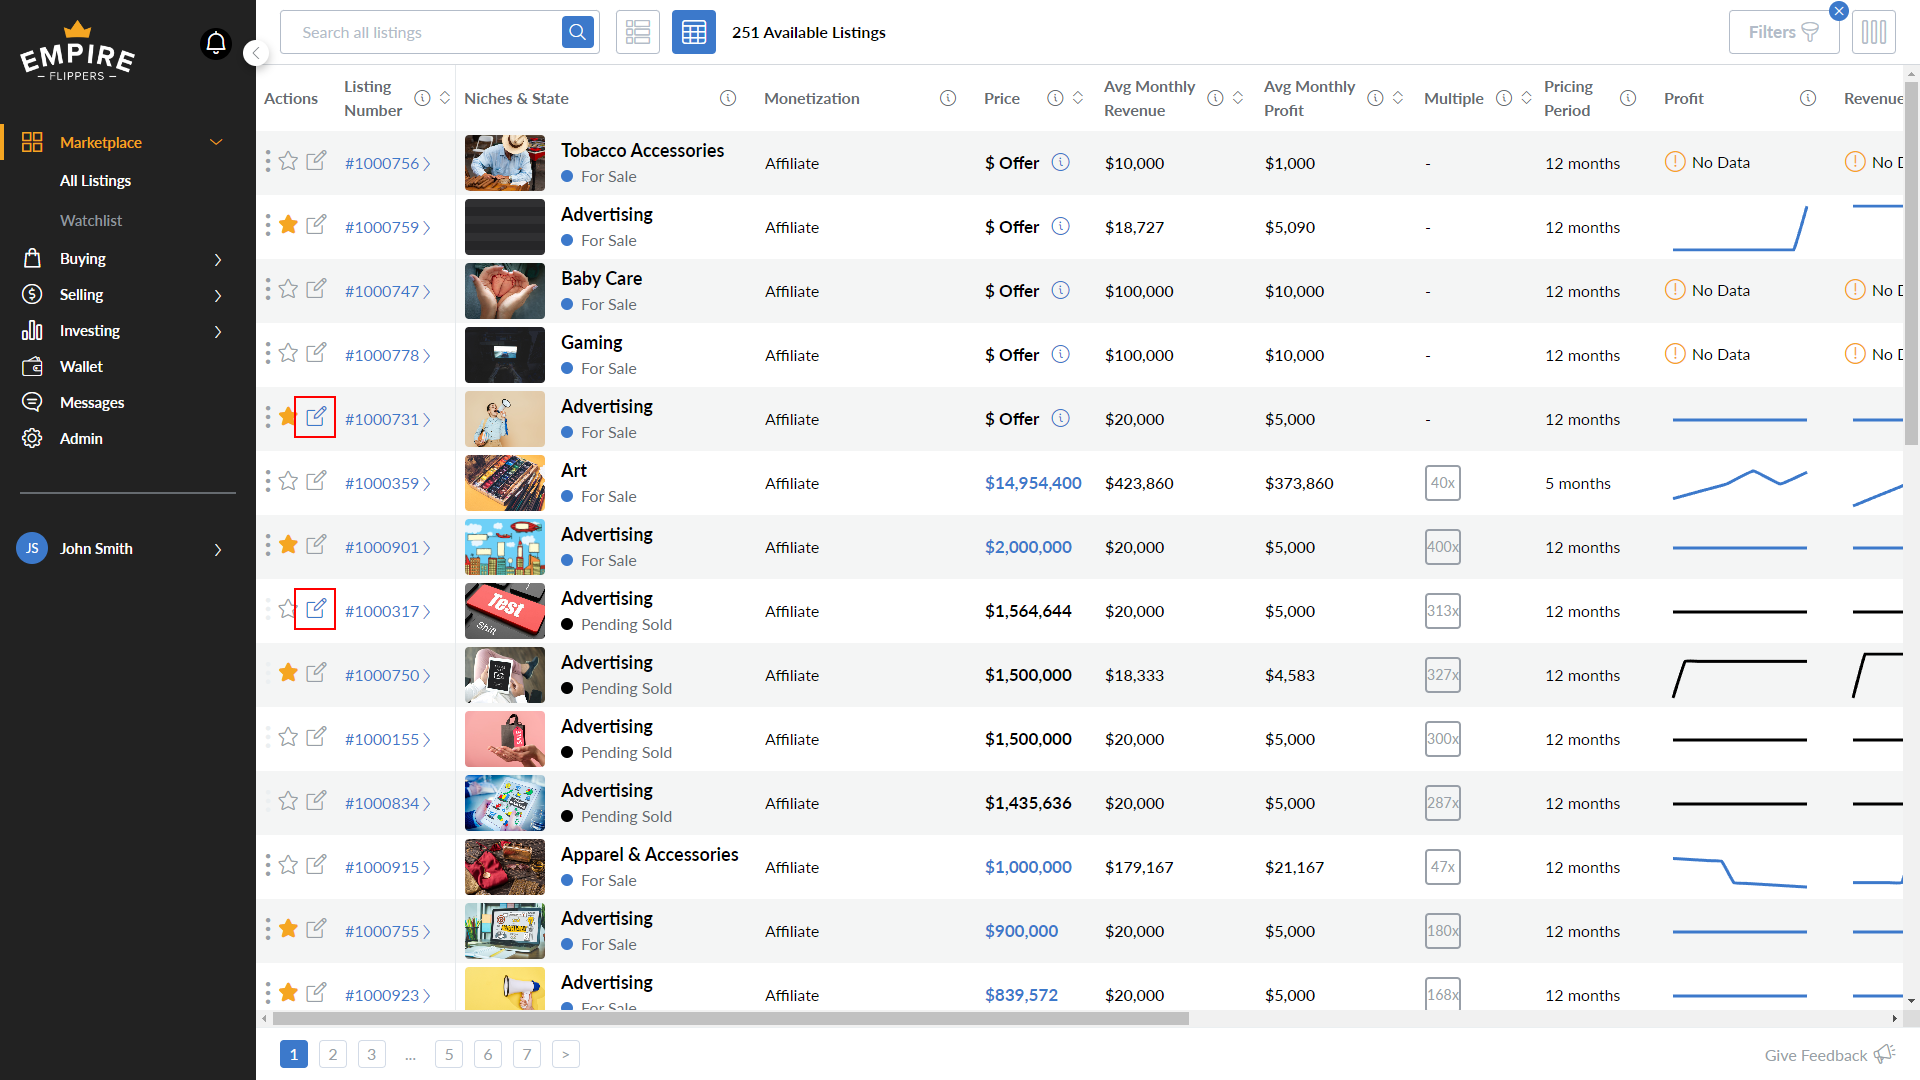Switch to table grid view

pos(694,32)
